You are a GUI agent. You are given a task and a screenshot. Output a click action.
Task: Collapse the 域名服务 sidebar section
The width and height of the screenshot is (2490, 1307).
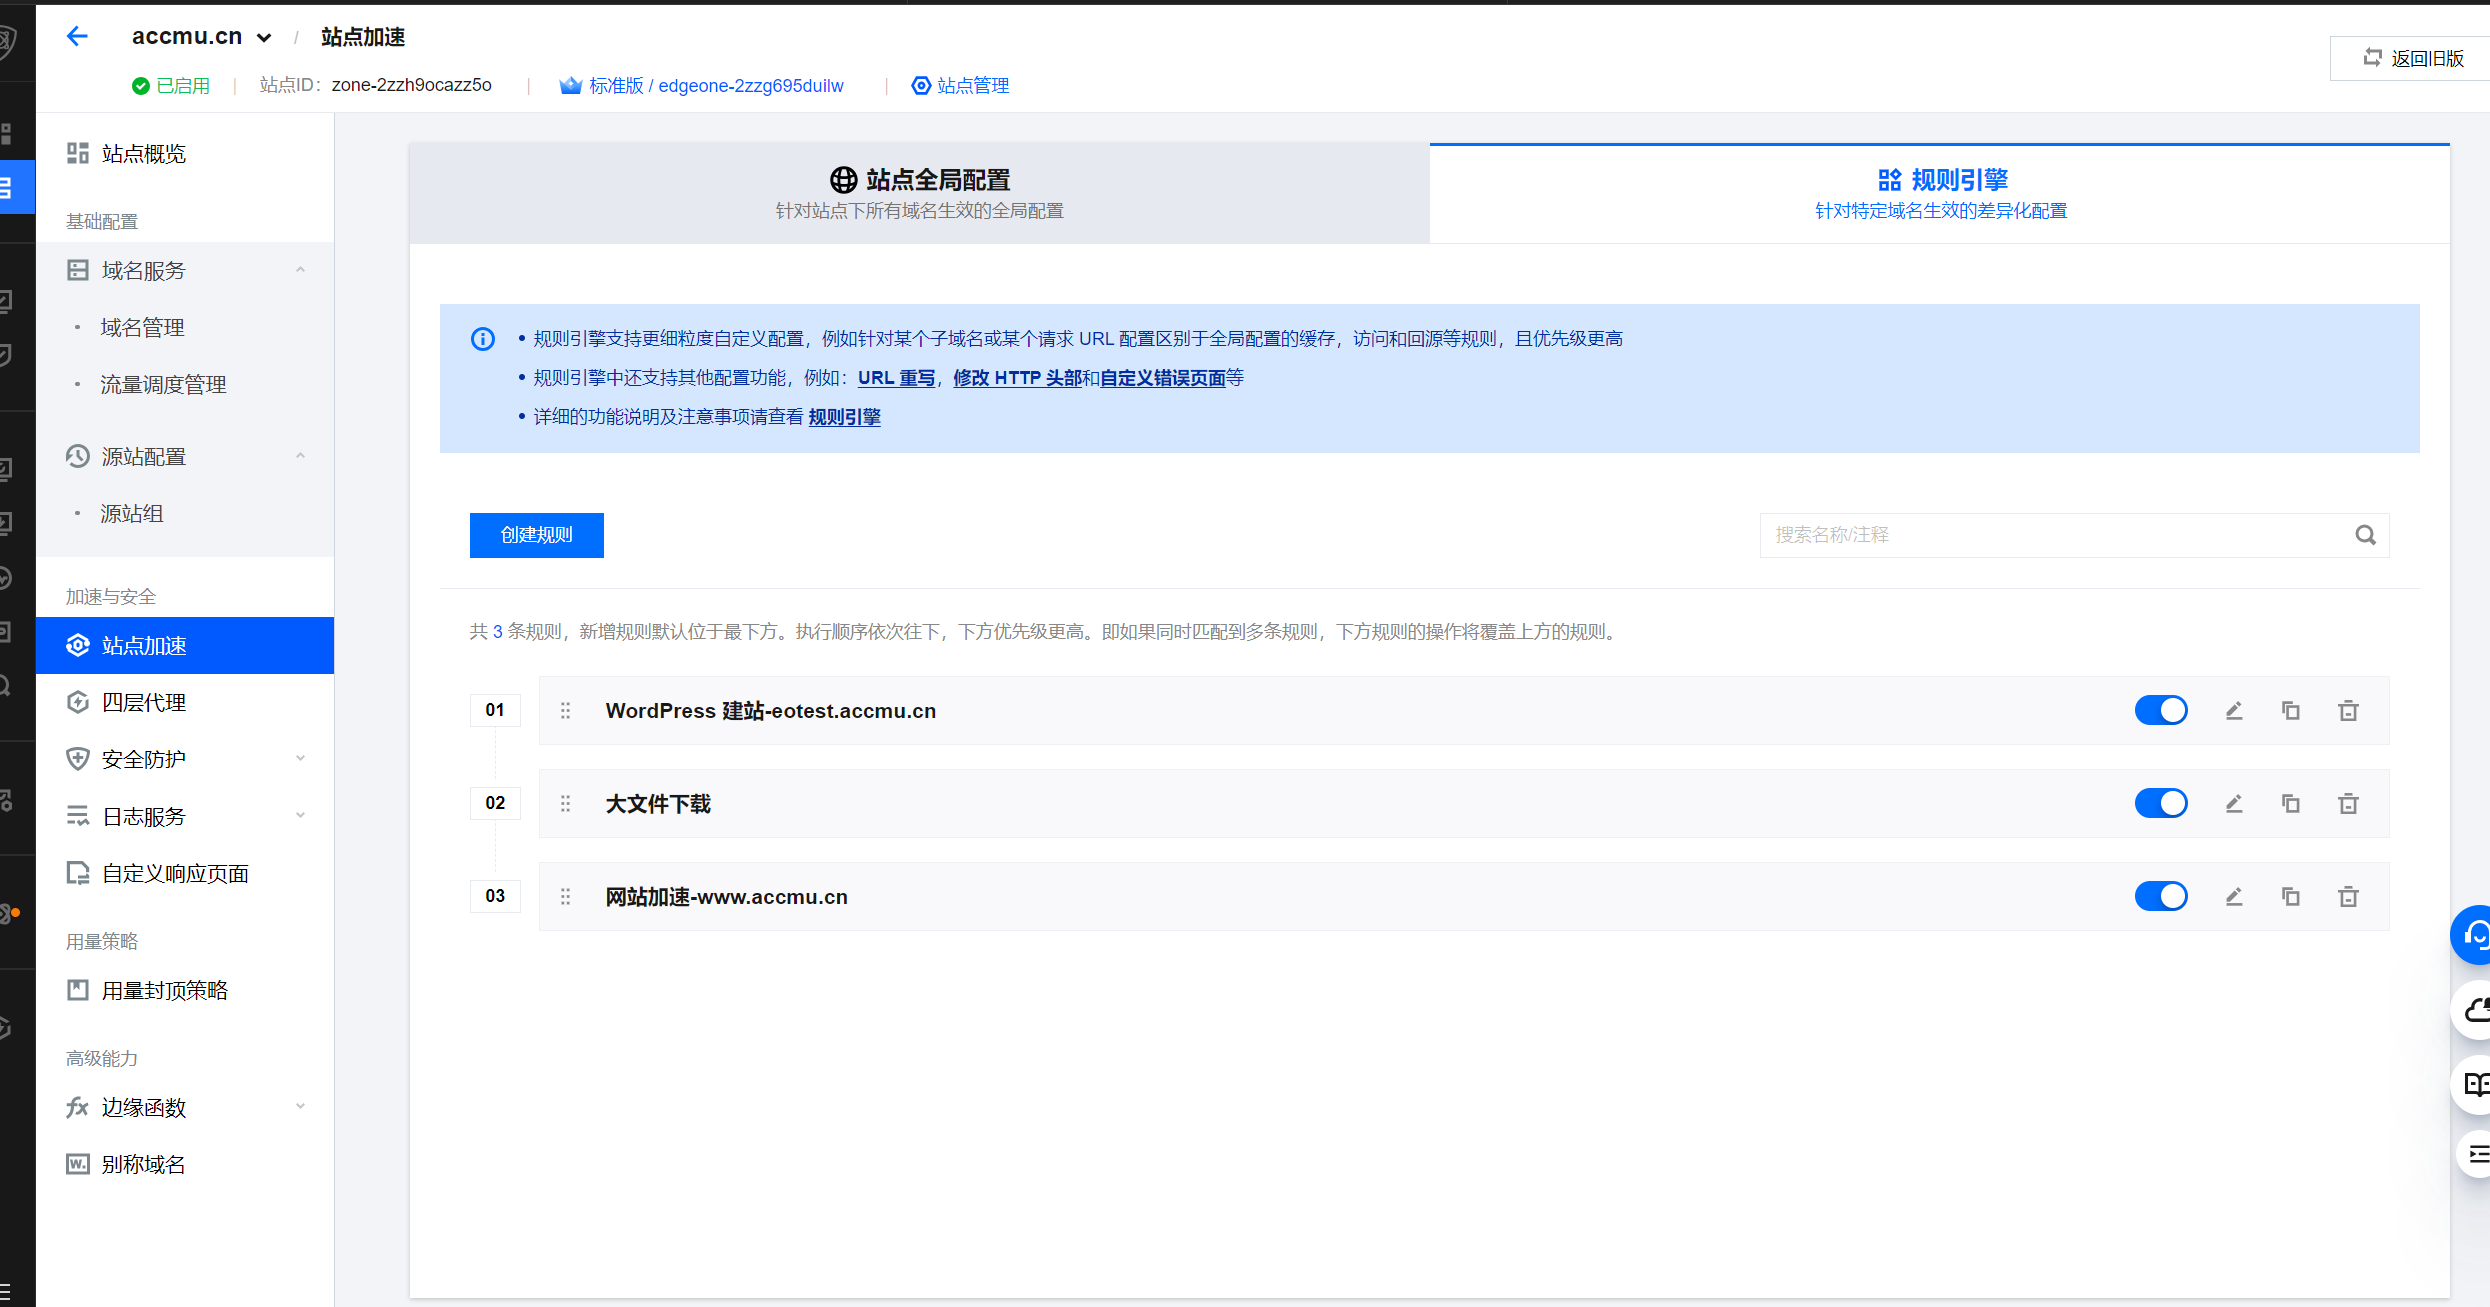click(x=185, y=271)
